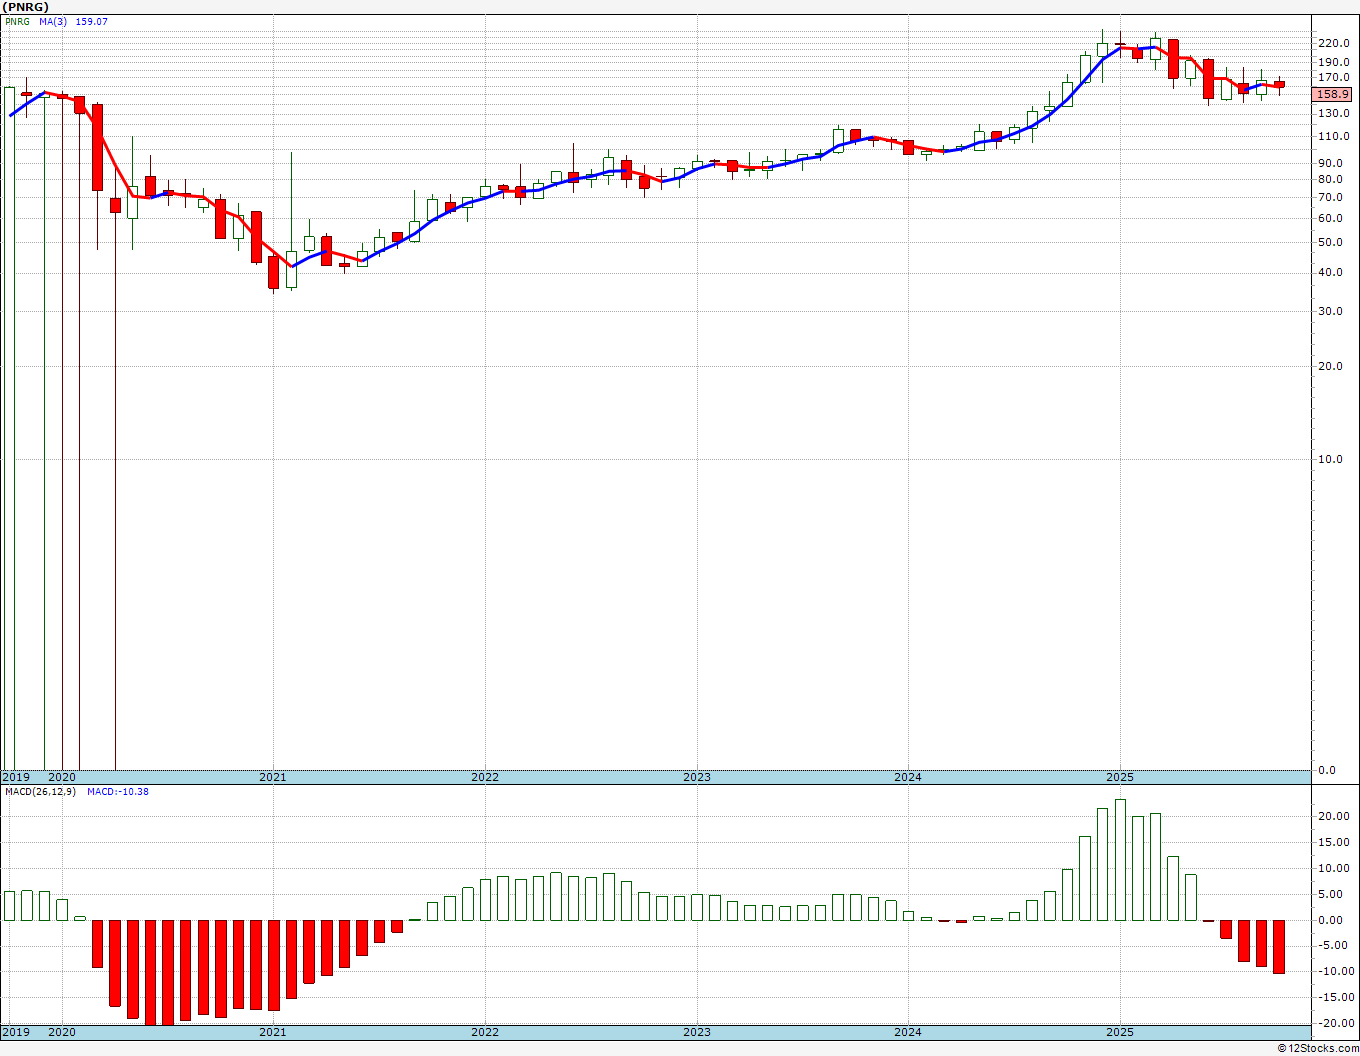Click the moving average value 159.07

click(x=91, y=21)
